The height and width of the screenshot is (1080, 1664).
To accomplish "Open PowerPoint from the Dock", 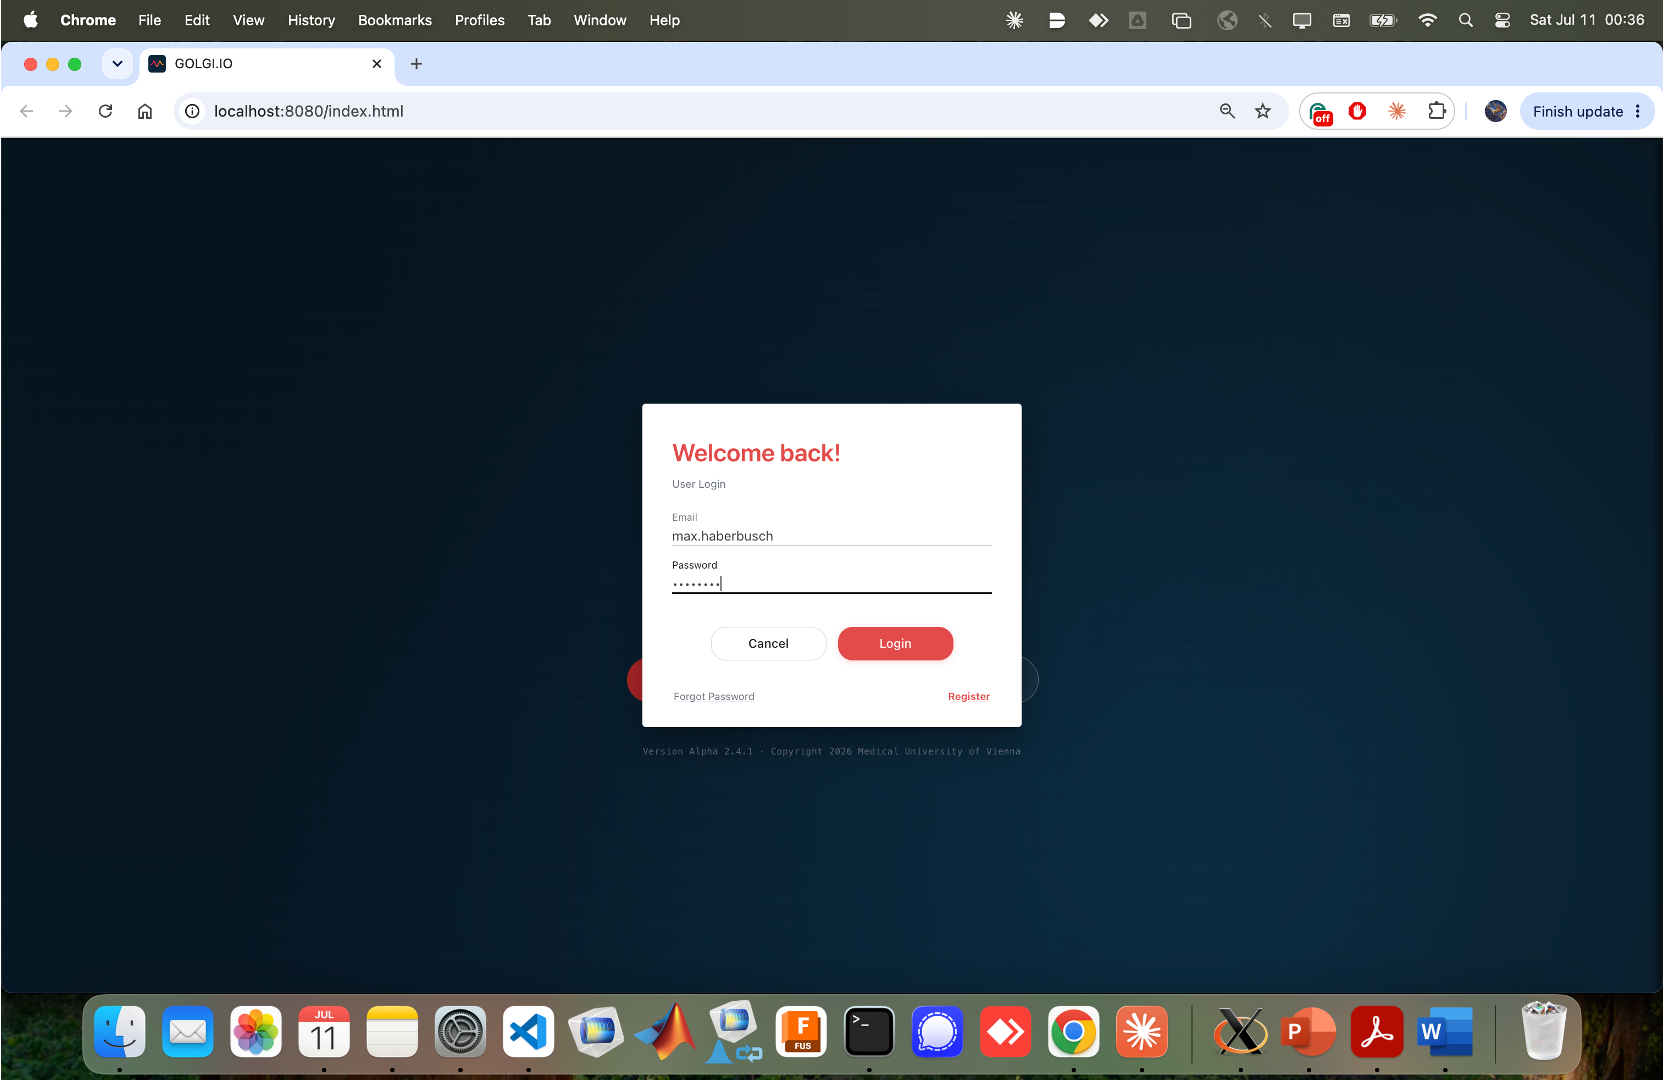I will pyautogui.click(x=1309, y=1032).
